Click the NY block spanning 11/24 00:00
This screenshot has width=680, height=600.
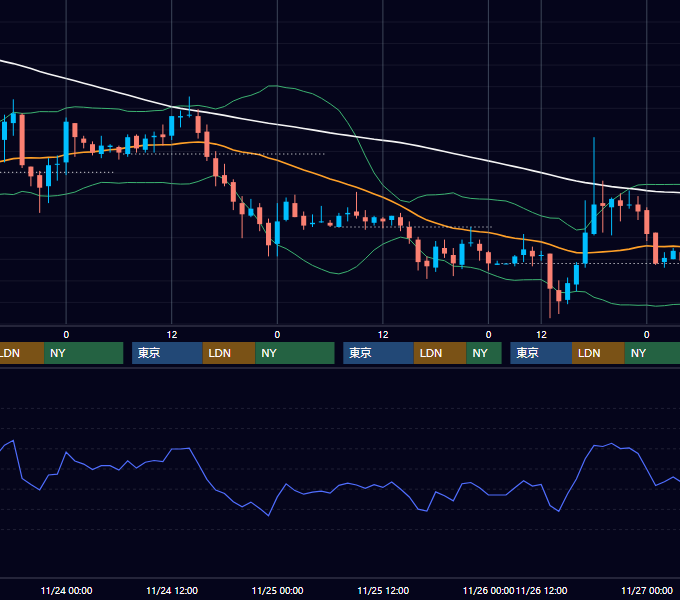(83, 353)
